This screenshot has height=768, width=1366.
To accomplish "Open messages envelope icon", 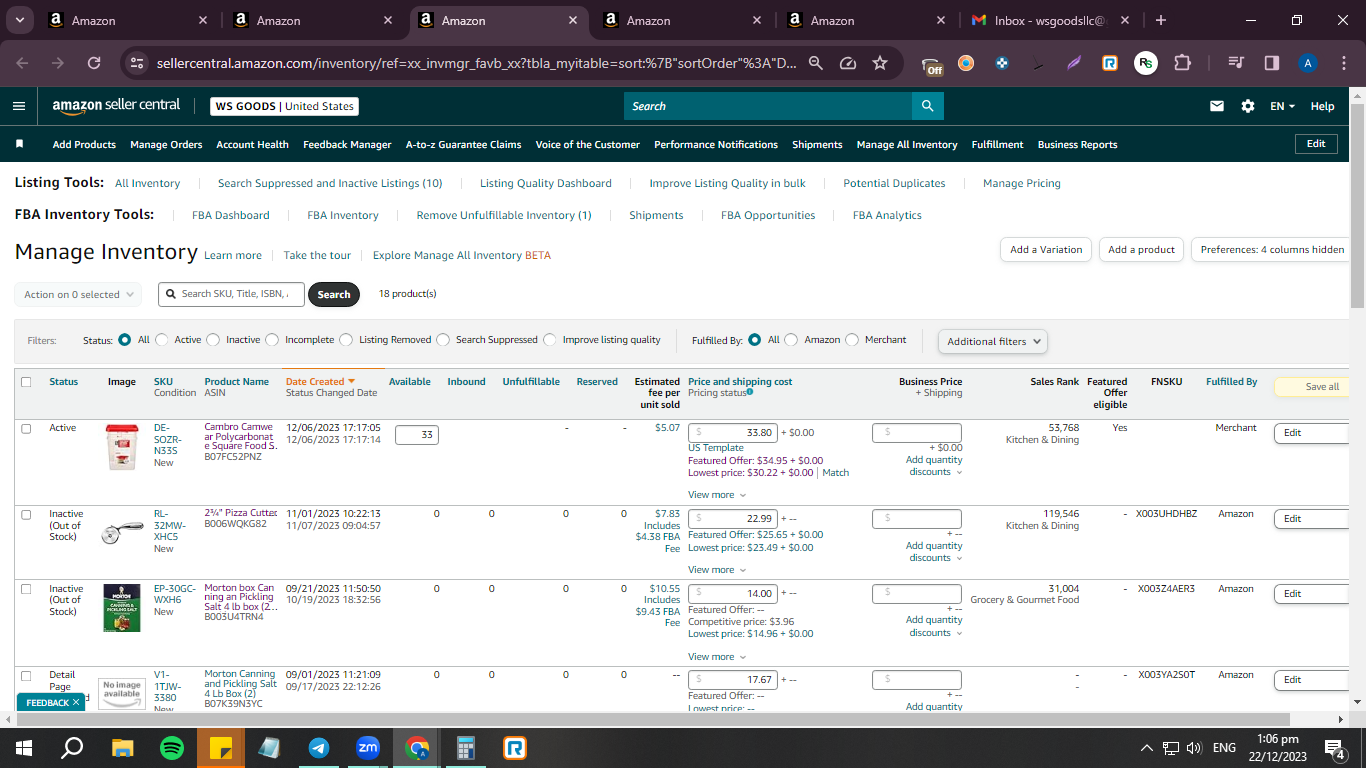I will click(x=1217, y=106).
